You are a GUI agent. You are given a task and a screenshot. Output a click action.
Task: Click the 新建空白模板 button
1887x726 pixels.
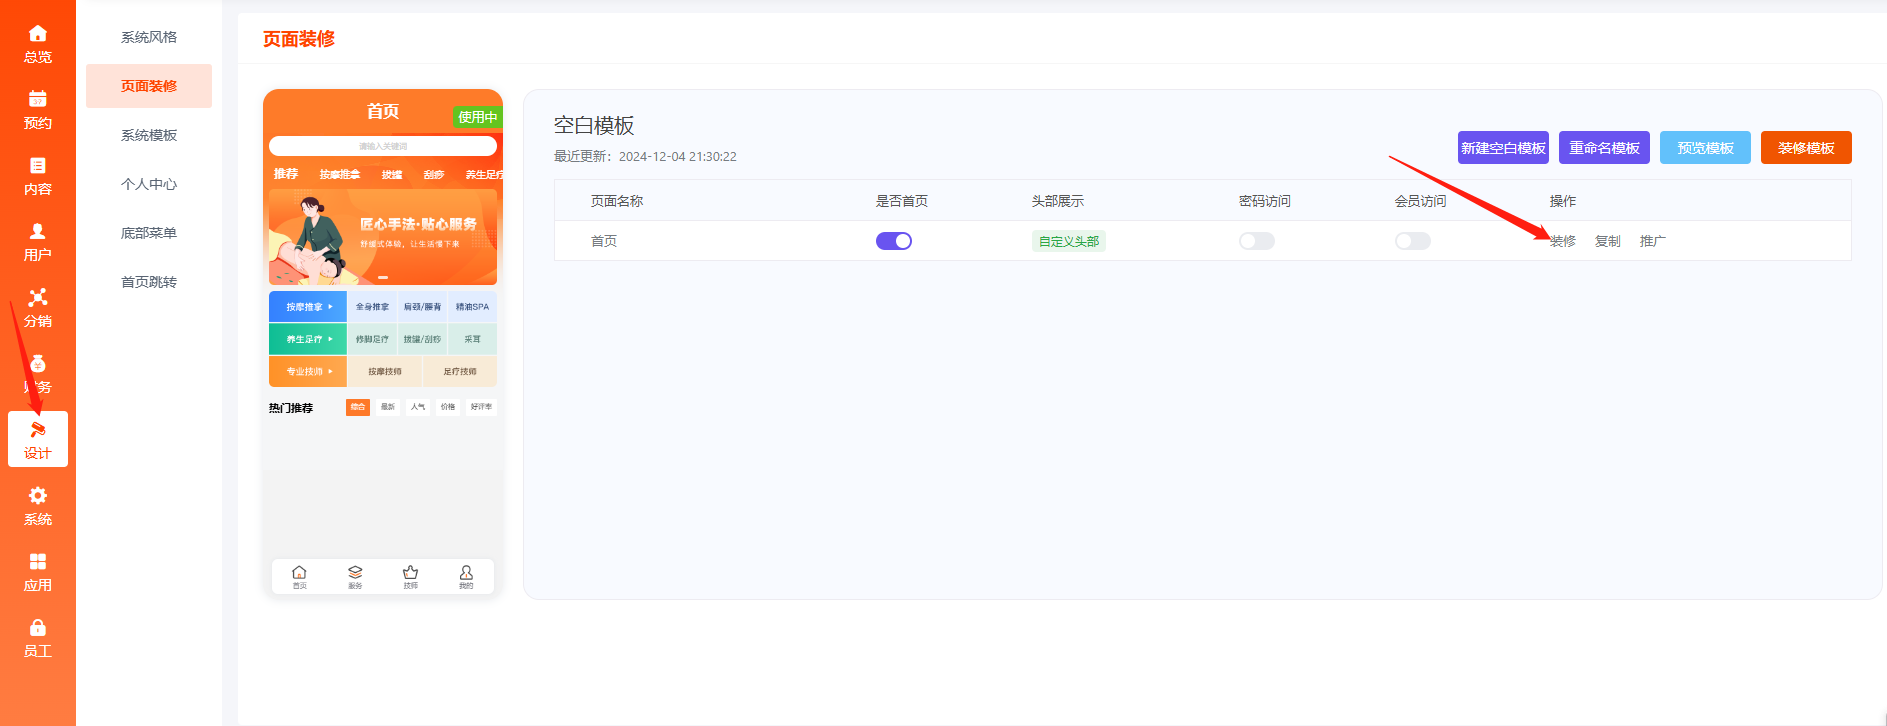[x=1502, y=148]
